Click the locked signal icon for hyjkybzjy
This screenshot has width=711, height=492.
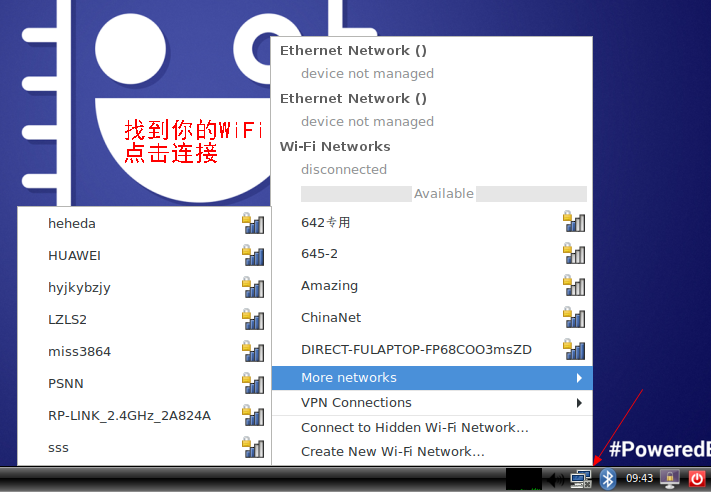point(253,287)
